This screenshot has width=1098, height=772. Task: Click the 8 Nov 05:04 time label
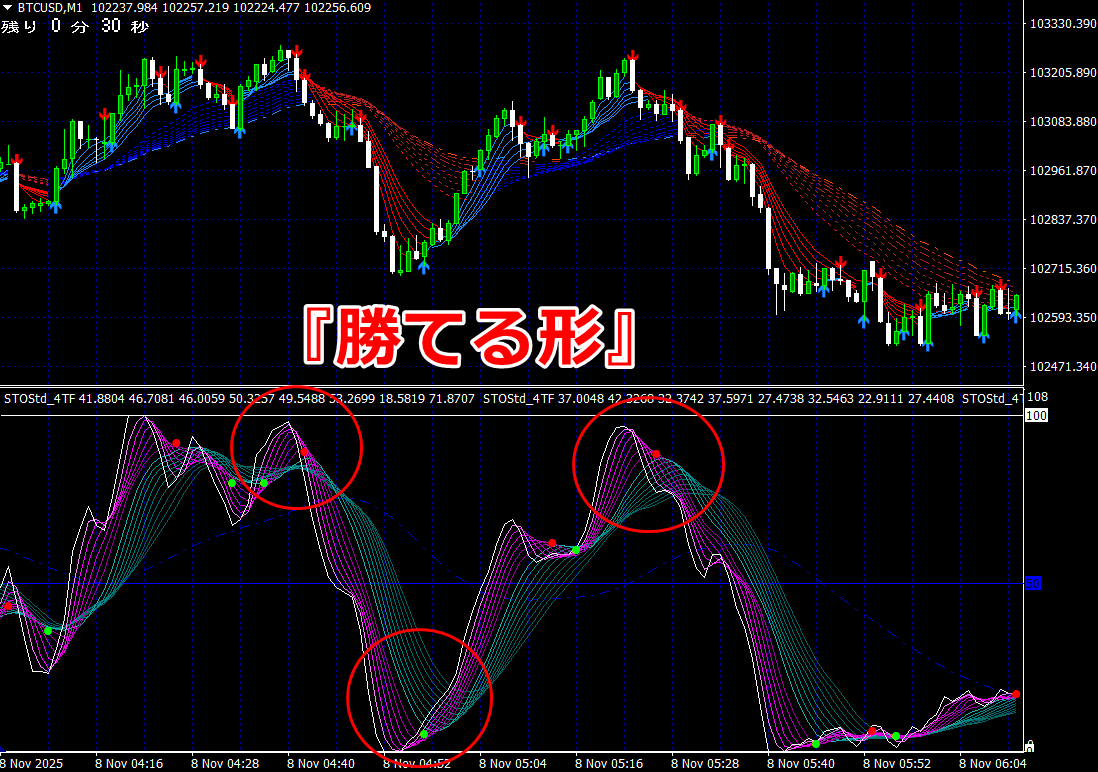pyautogui.click(x=513, y=764)
